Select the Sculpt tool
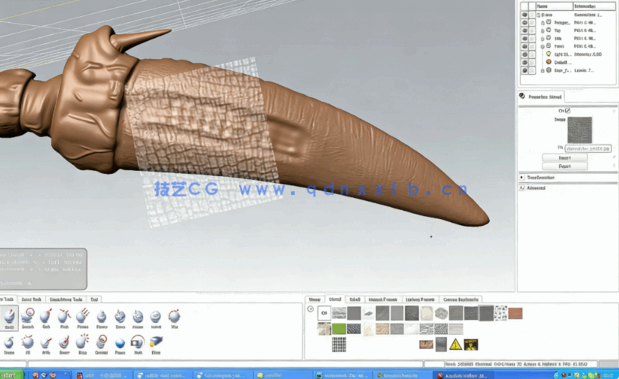619x379 pixels. pos(9,318)
